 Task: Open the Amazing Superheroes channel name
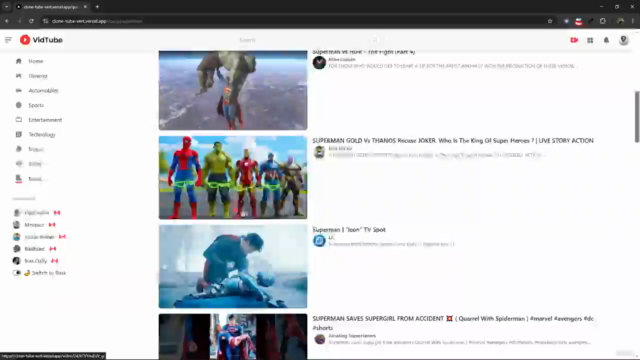[352, 336]
